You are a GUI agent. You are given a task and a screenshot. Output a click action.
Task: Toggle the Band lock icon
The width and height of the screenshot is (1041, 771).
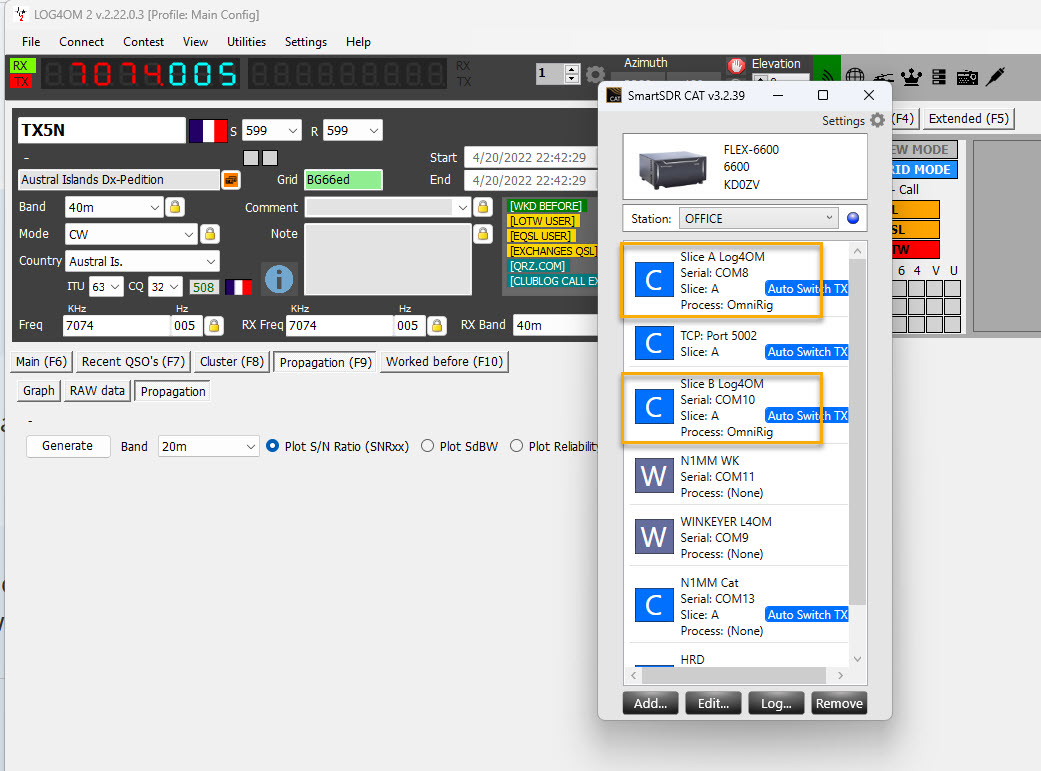175,207
